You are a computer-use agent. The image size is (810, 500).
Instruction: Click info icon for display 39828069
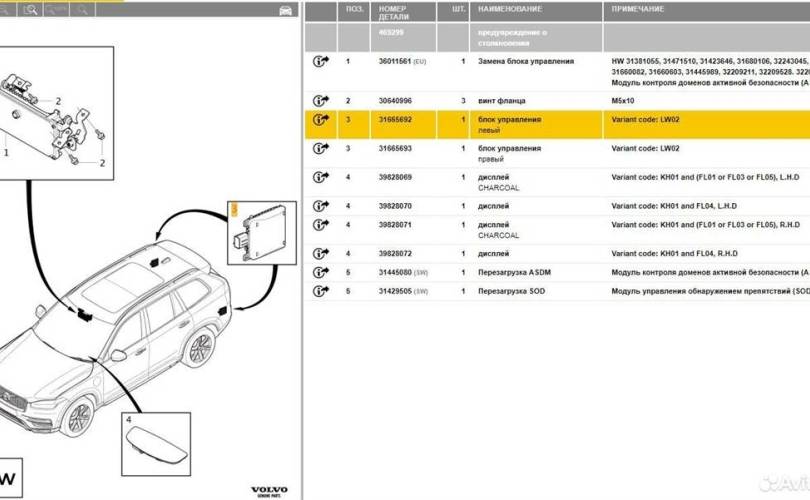click(321, 177)
